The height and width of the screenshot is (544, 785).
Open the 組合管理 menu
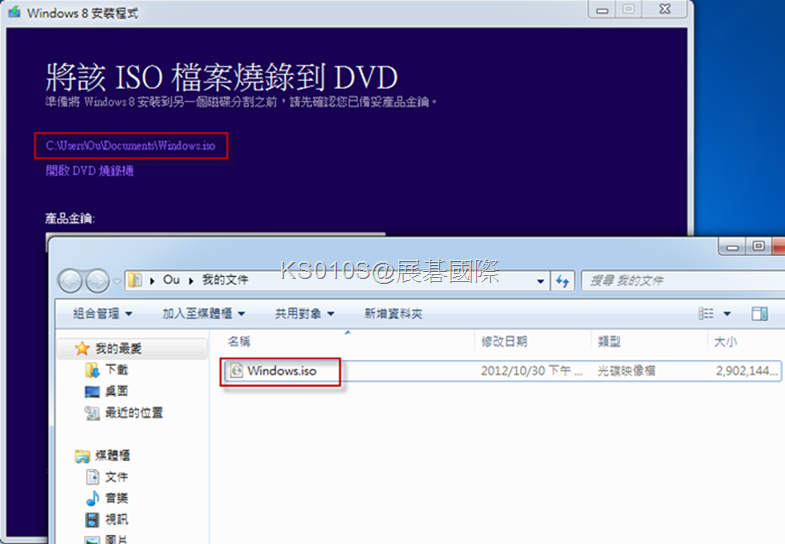pyautogui.click(x=103, y=314)
